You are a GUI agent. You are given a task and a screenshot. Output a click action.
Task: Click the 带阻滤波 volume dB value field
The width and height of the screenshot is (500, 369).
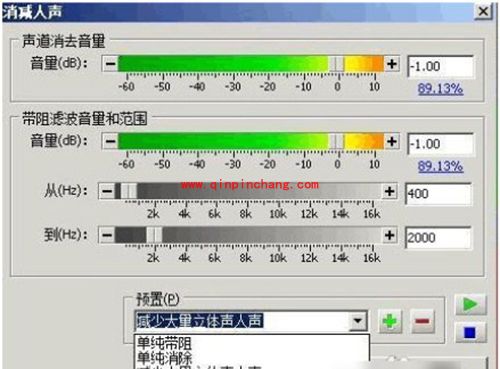pyautogui.click(x=440, y=144)
